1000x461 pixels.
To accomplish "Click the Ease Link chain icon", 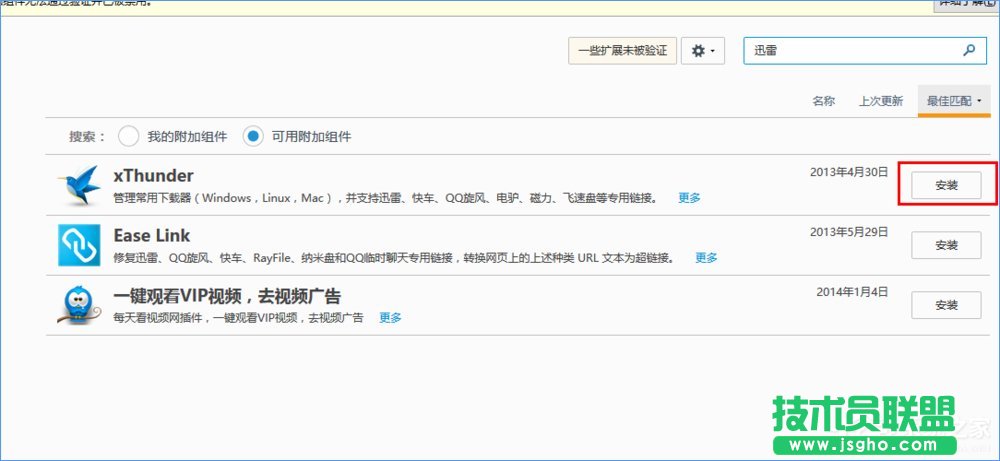I will coord(79,245).
